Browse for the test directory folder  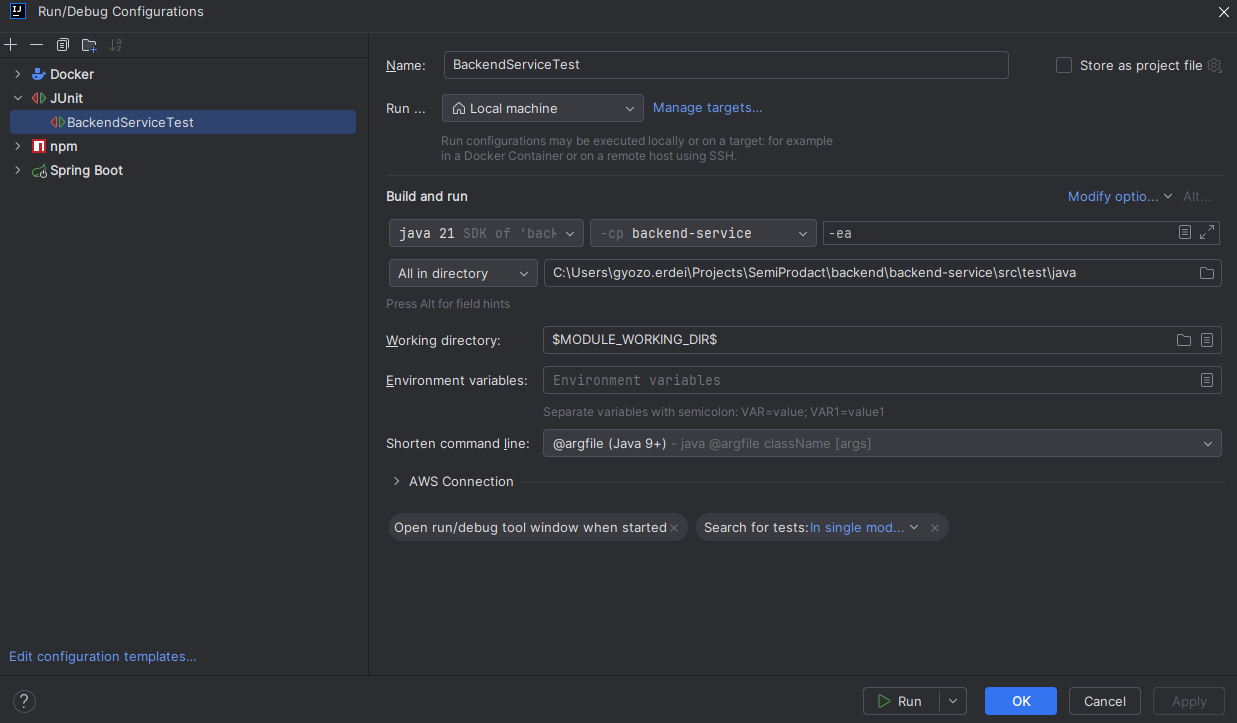tap(1206, 272)
